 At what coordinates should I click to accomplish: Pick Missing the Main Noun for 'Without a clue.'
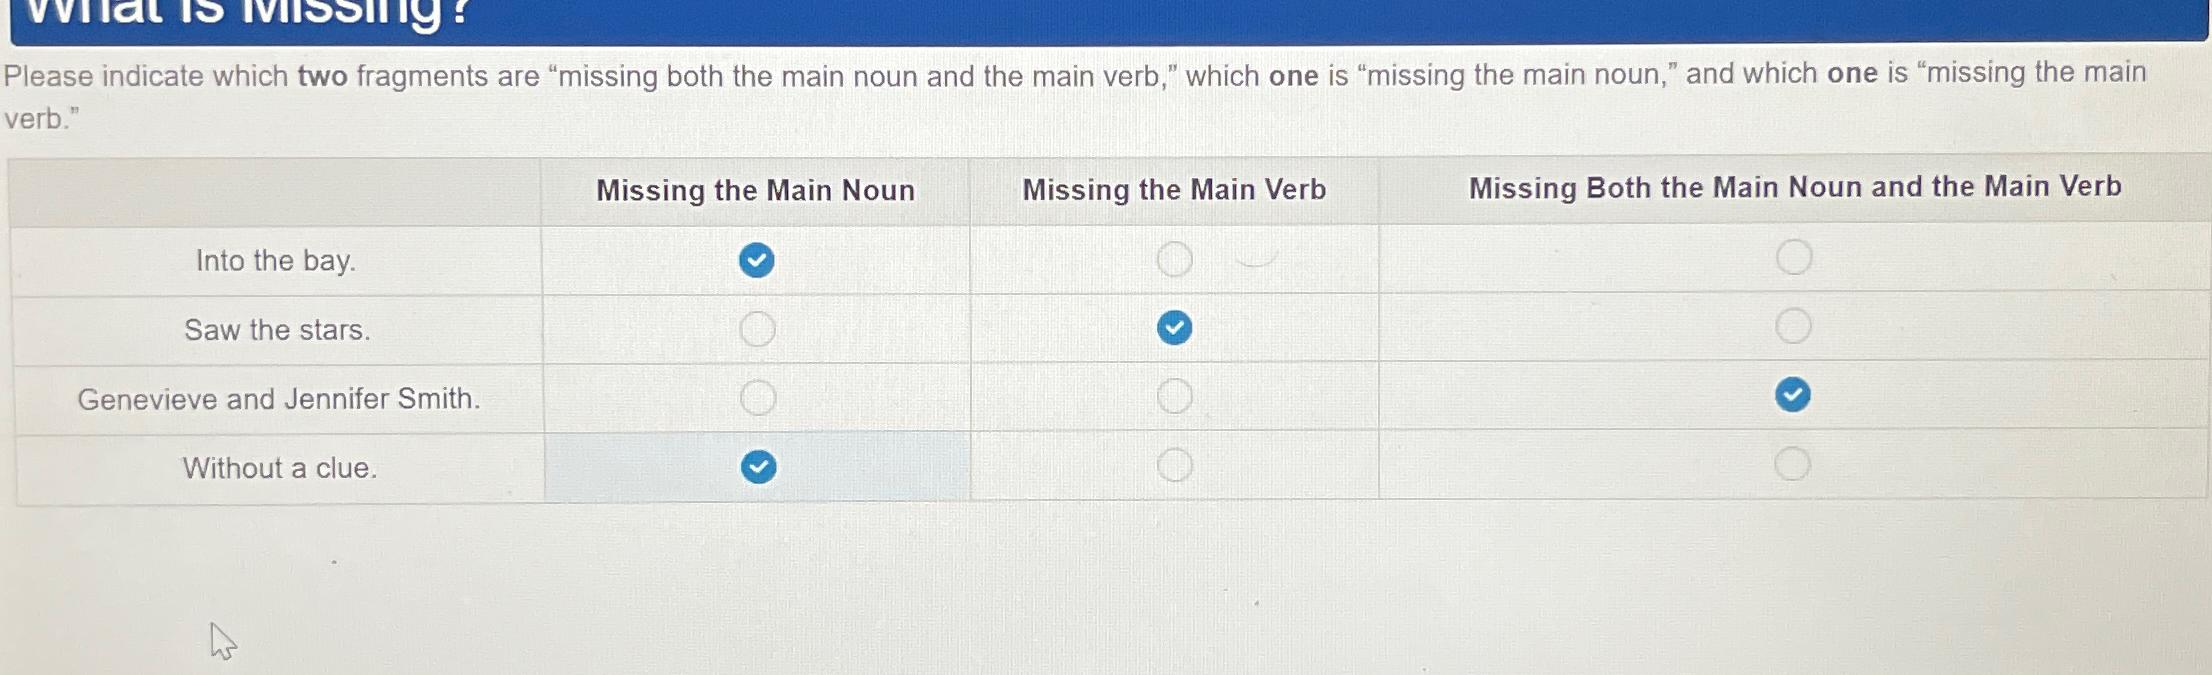(x=758, y=466)
